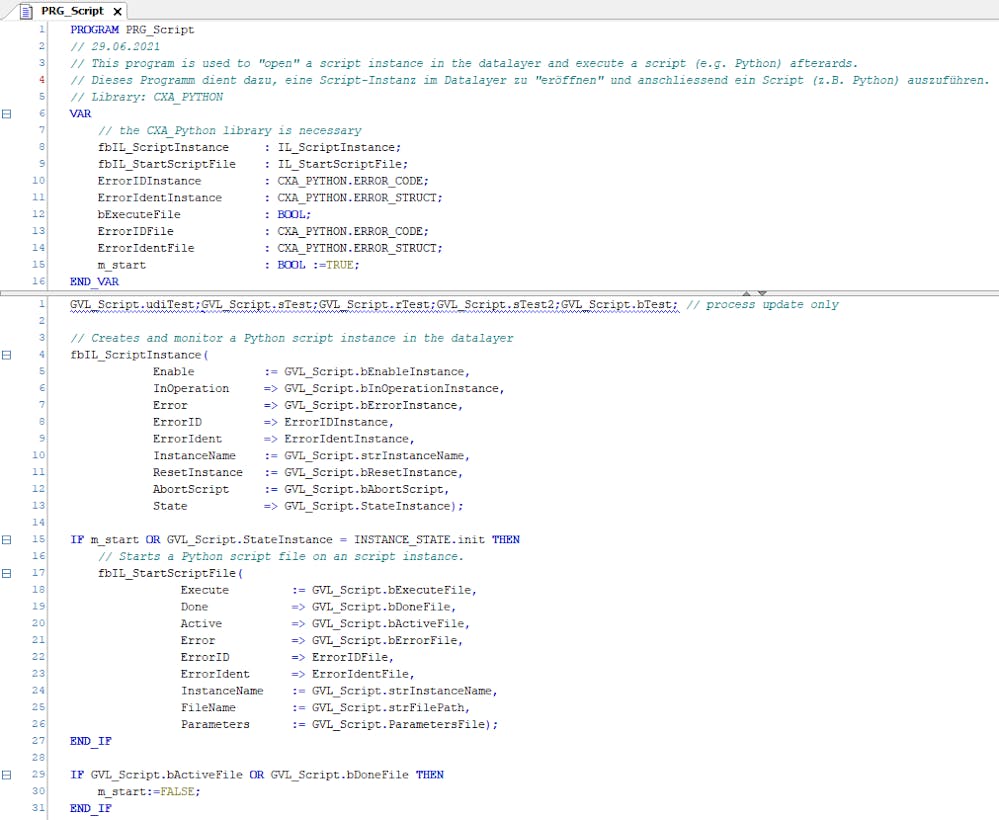
Task: Close the PRG_Script tab
Action: (x=117, y=11)
